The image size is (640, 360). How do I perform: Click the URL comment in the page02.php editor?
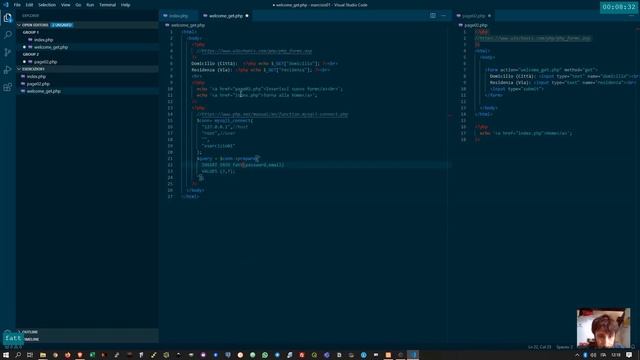(533, 38)
